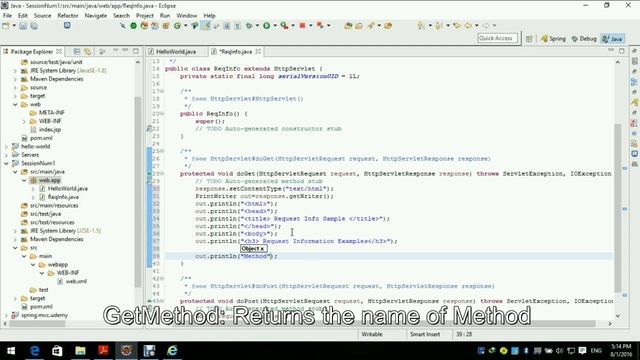640x360 pixels.
Task: Switch to the Spring perspective
Action: (553, 39)
